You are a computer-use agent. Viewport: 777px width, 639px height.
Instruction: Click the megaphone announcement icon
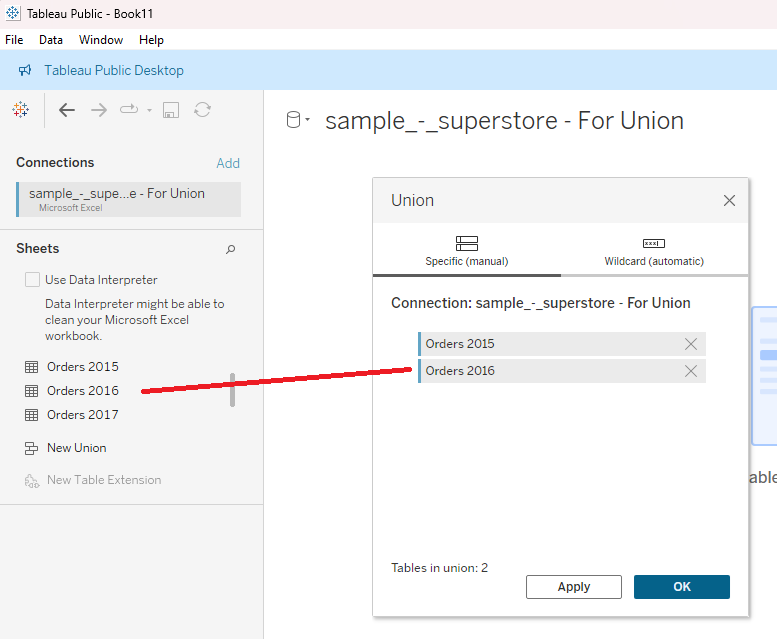coord(25,71)
